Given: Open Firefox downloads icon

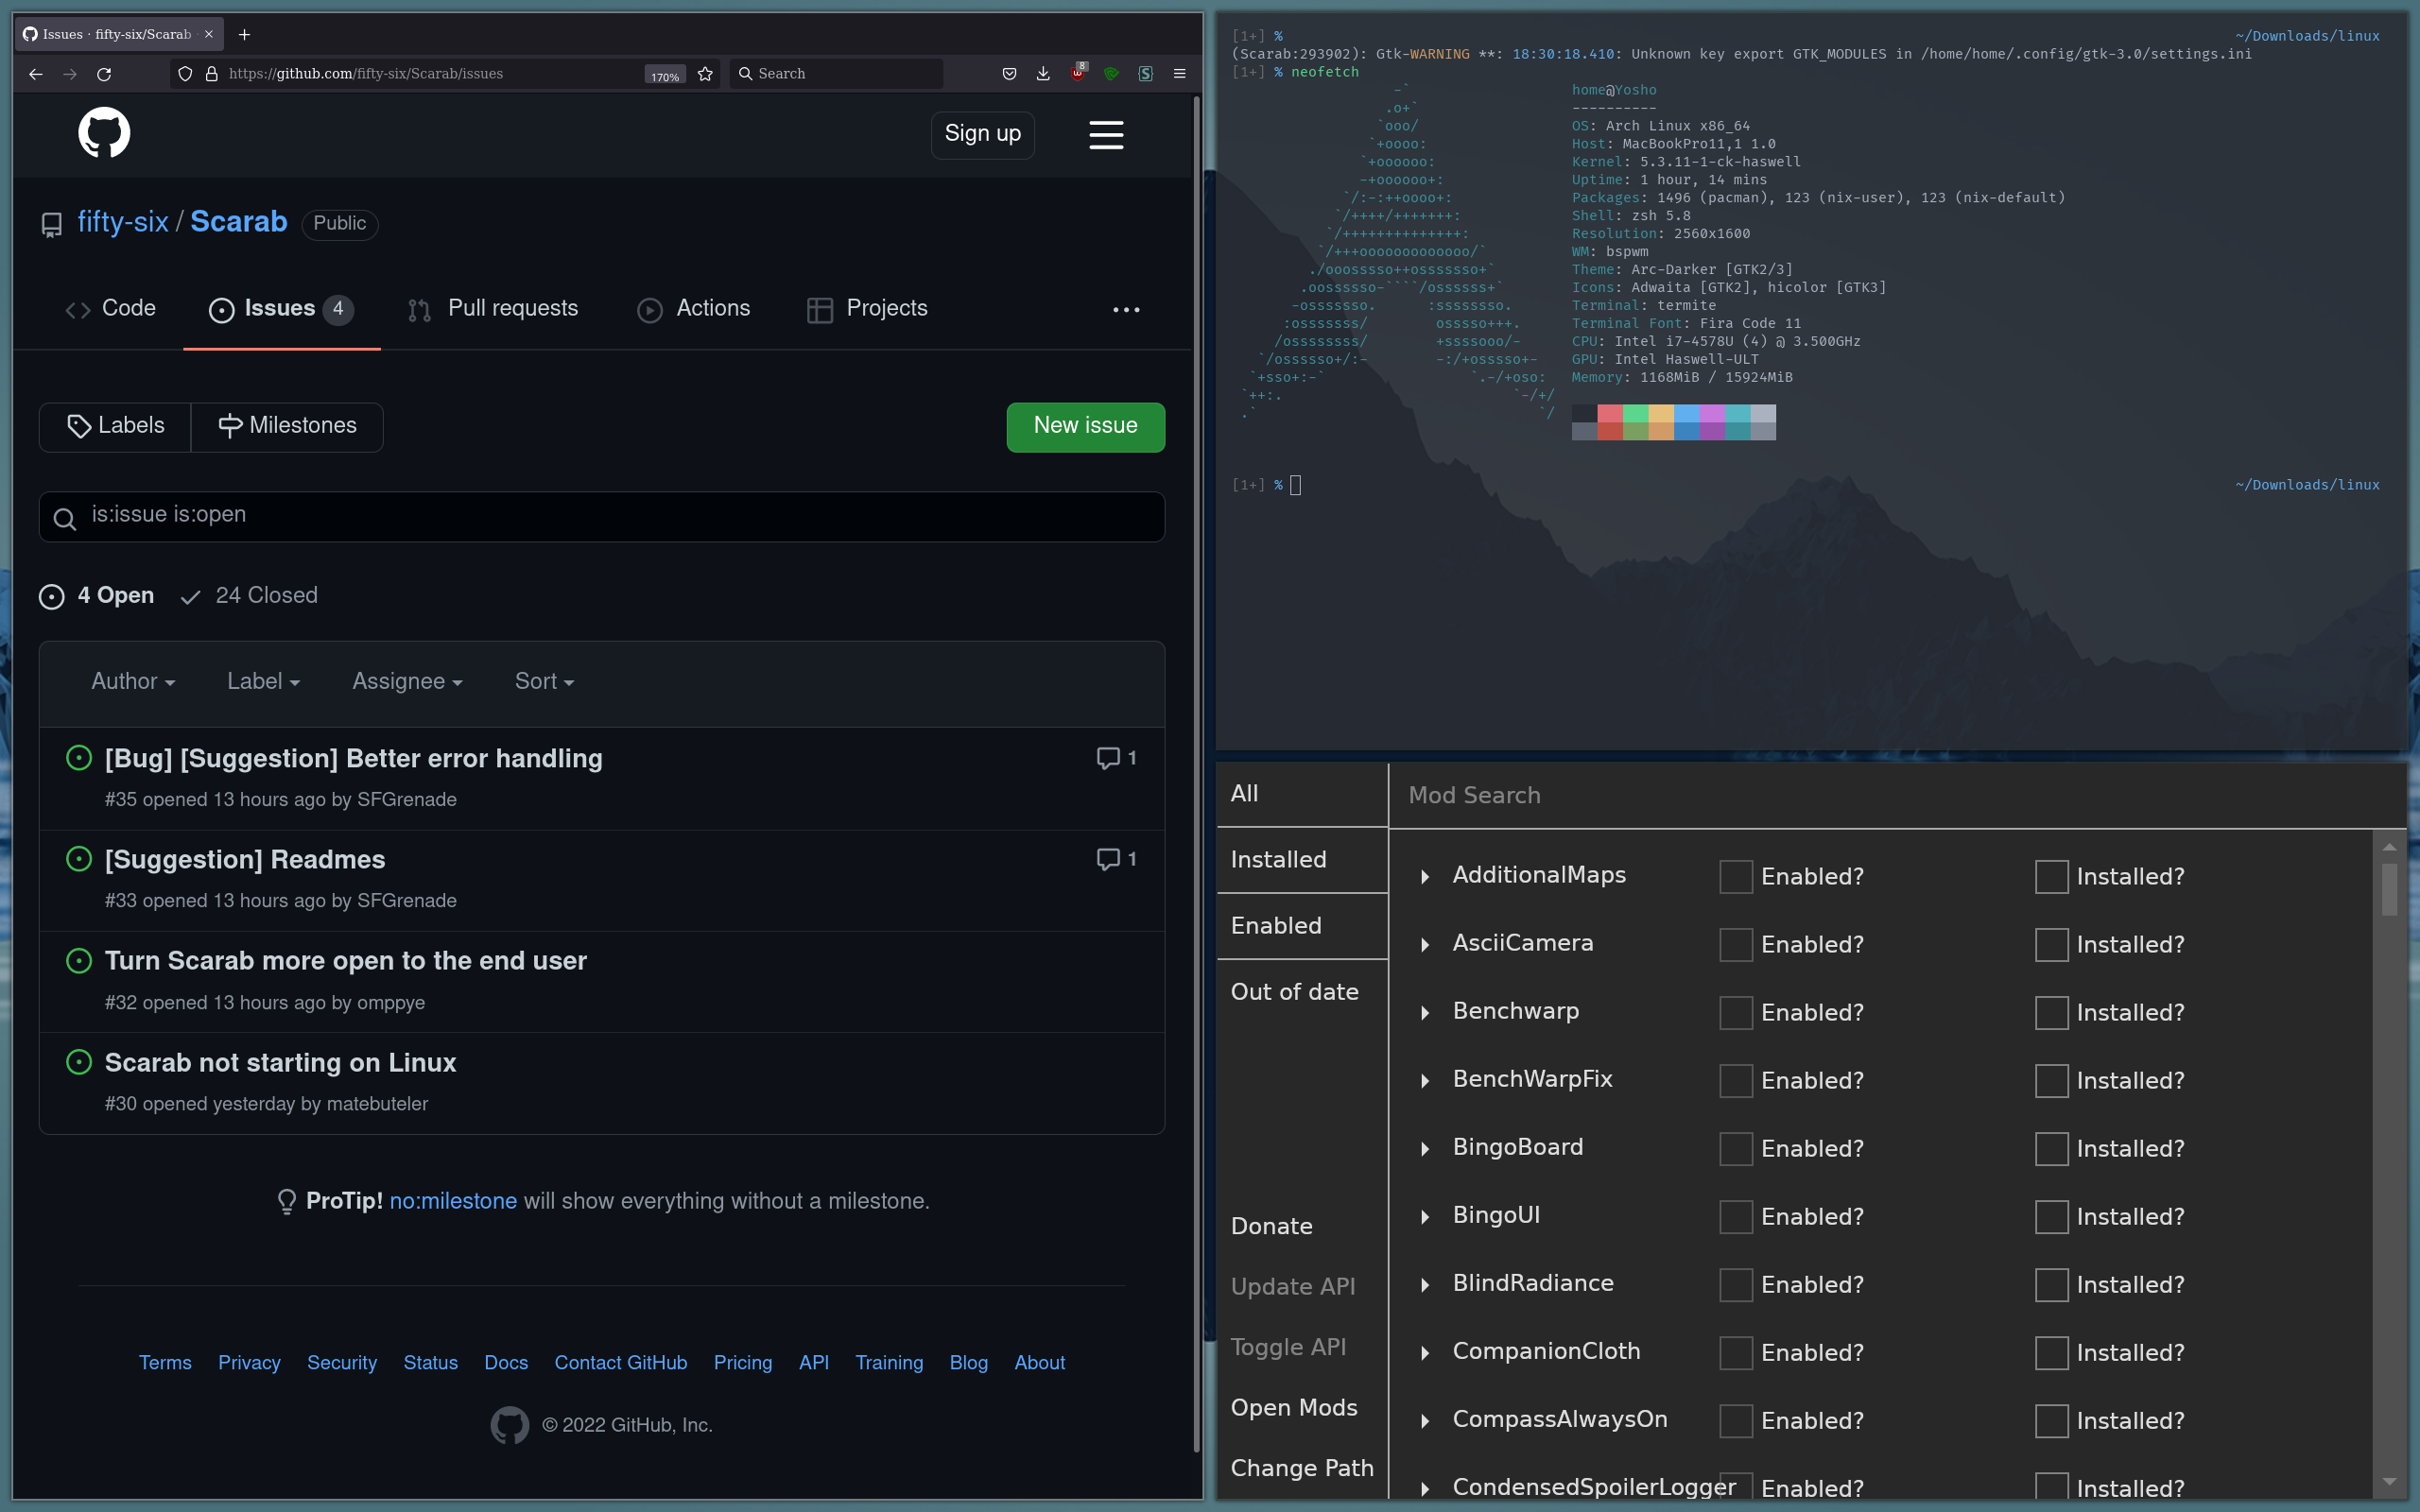Looking at the screenshot, I should pyautogui.click(x=1042, y=73).
